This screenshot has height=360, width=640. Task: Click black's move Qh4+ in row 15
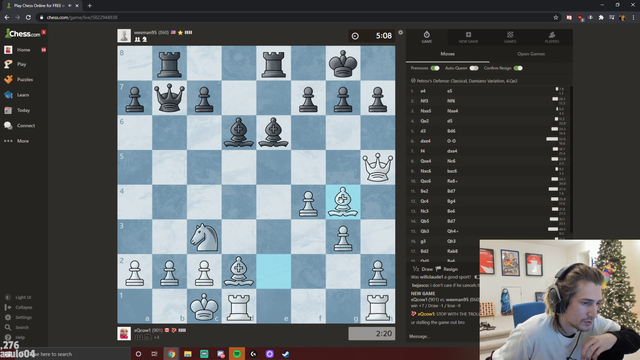pyautogui.click(x=452, y=231)
